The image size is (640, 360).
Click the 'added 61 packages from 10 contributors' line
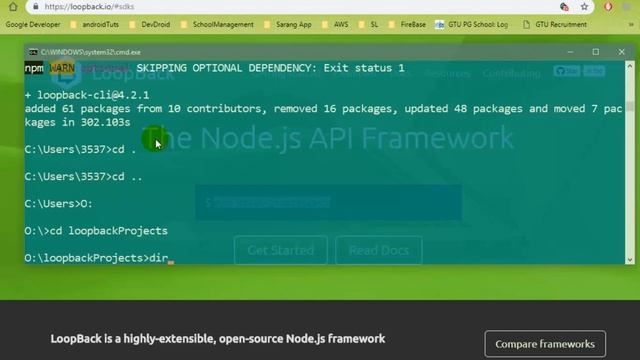coord(323,109)
